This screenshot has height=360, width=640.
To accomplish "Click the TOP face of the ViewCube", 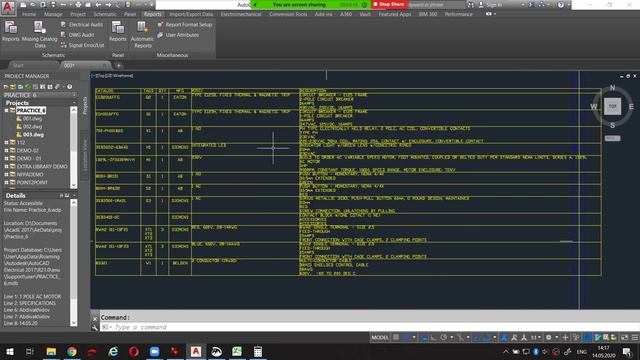I will click(x=612, y=107).
